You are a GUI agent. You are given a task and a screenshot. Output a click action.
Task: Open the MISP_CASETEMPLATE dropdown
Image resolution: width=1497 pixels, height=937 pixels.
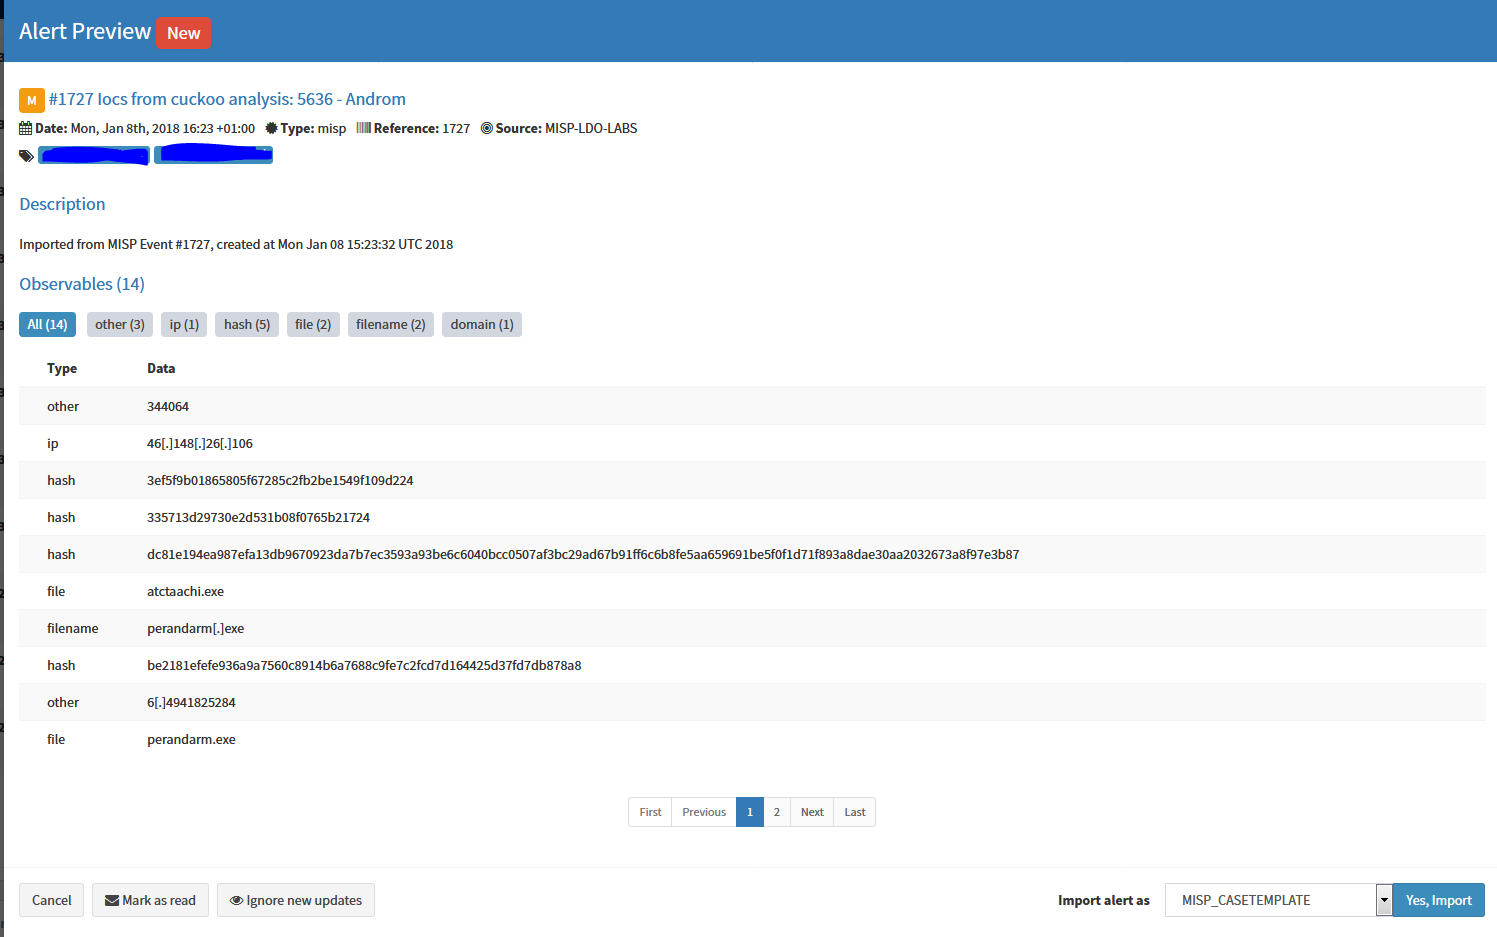pyautogui.click(x=1385, y=900)
